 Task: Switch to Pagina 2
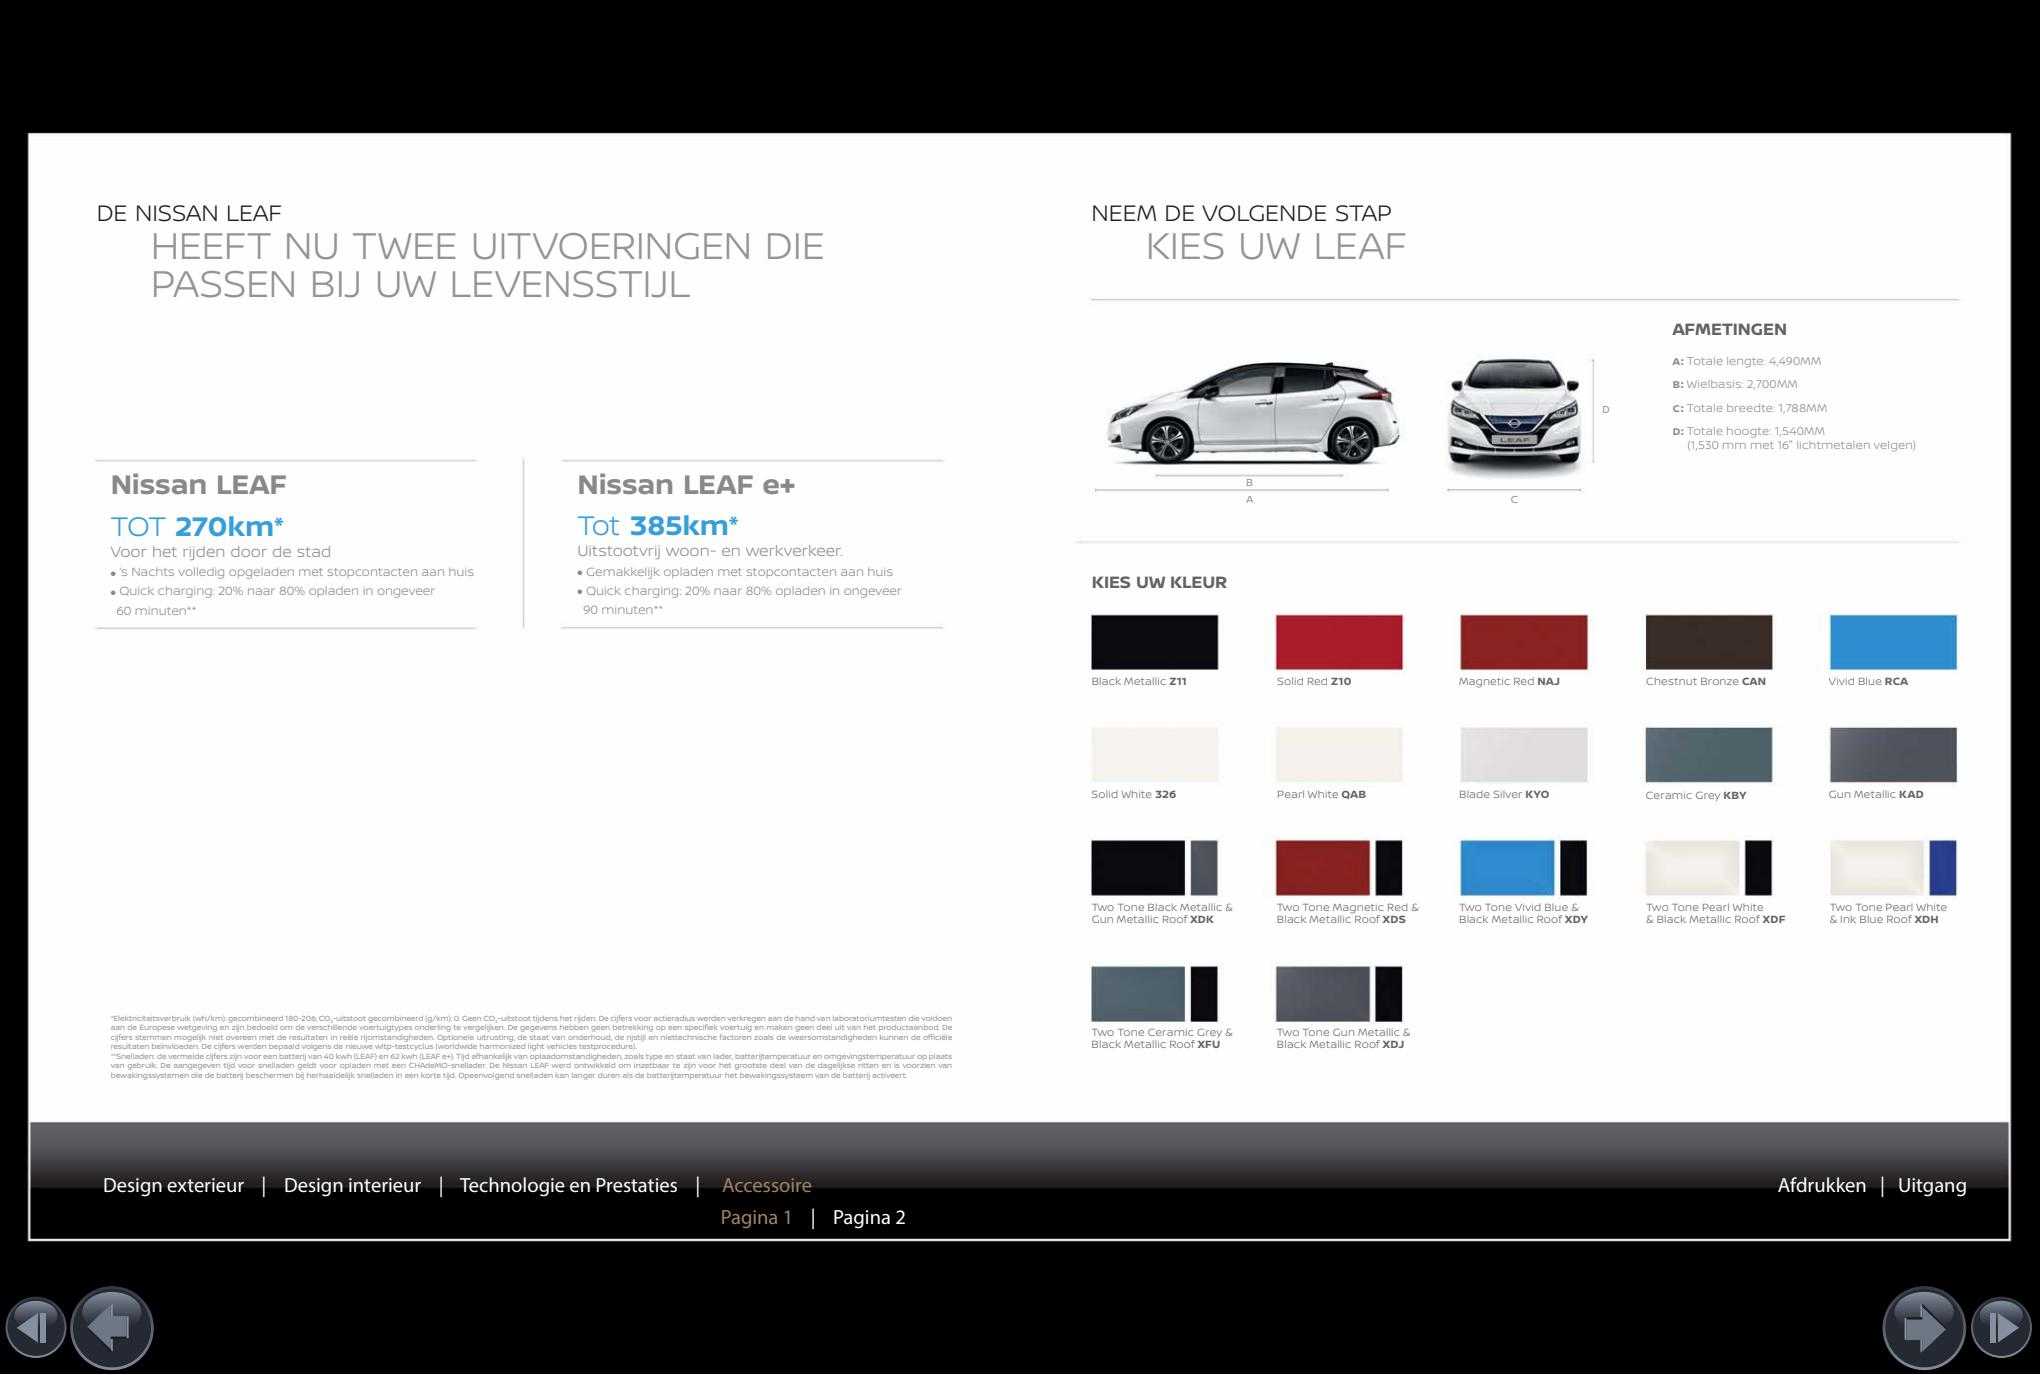(869, 1217)
